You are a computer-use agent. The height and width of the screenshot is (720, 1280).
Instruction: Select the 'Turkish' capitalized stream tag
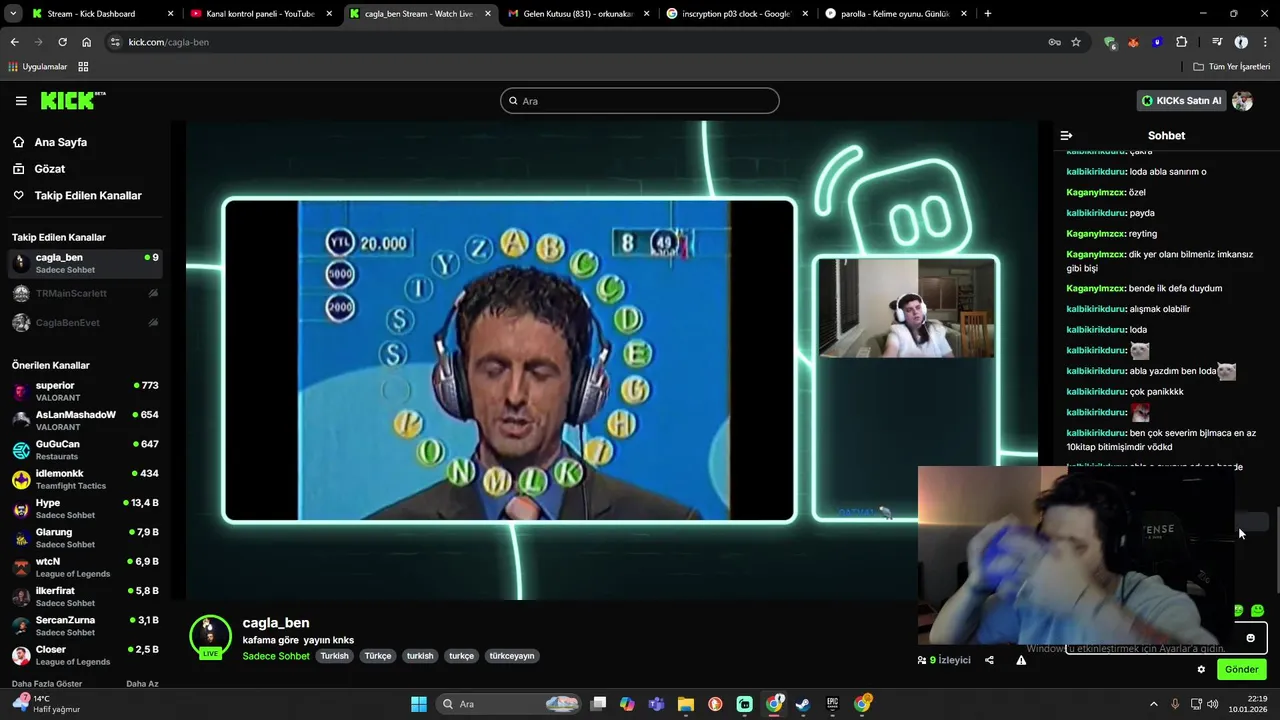tap(335, 656)
